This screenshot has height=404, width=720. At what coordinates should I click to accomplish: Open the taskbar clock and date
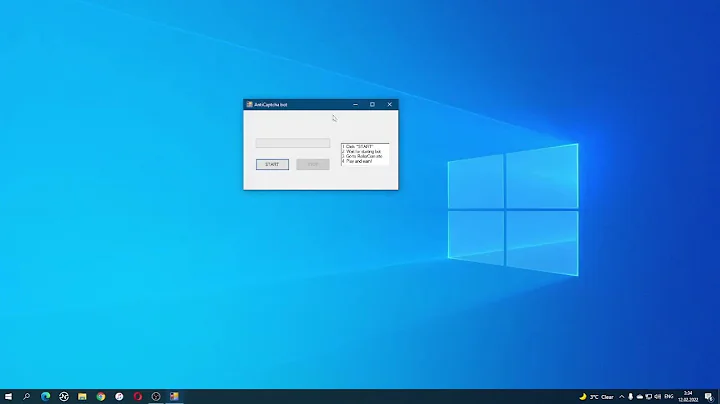point(688,397)
